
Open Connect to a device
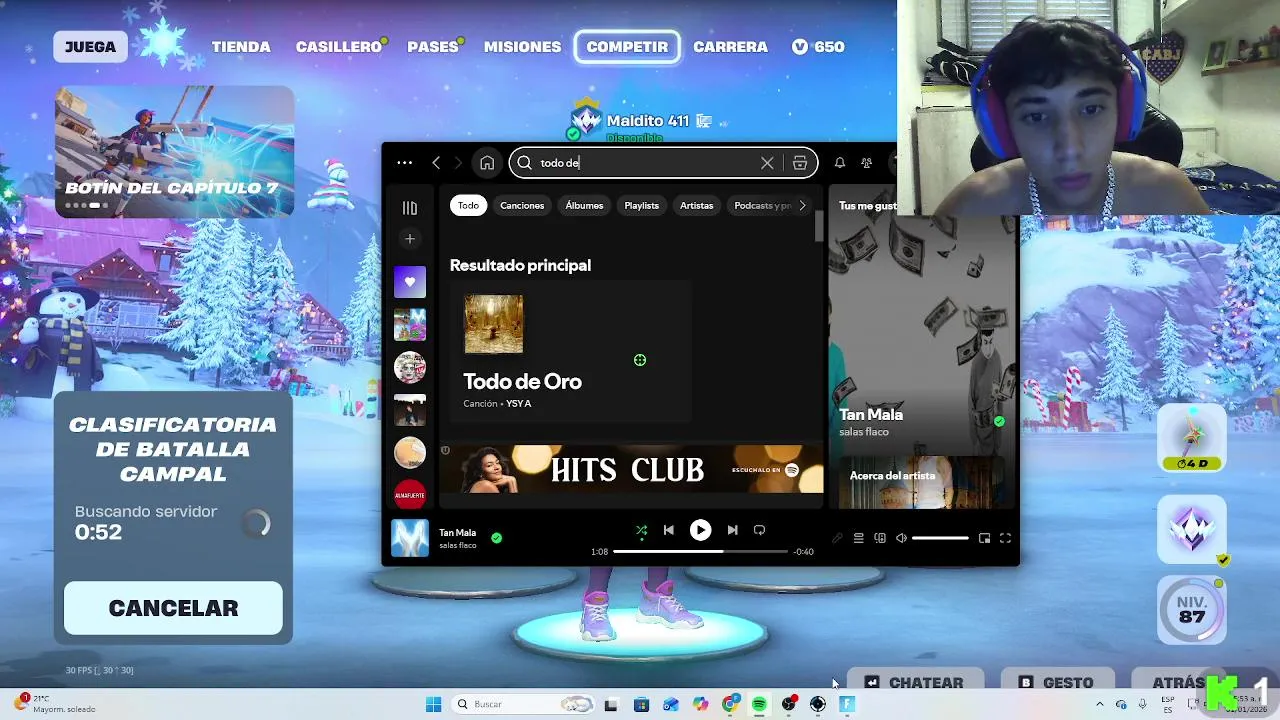pyautogui.click(x=880, y=538)
